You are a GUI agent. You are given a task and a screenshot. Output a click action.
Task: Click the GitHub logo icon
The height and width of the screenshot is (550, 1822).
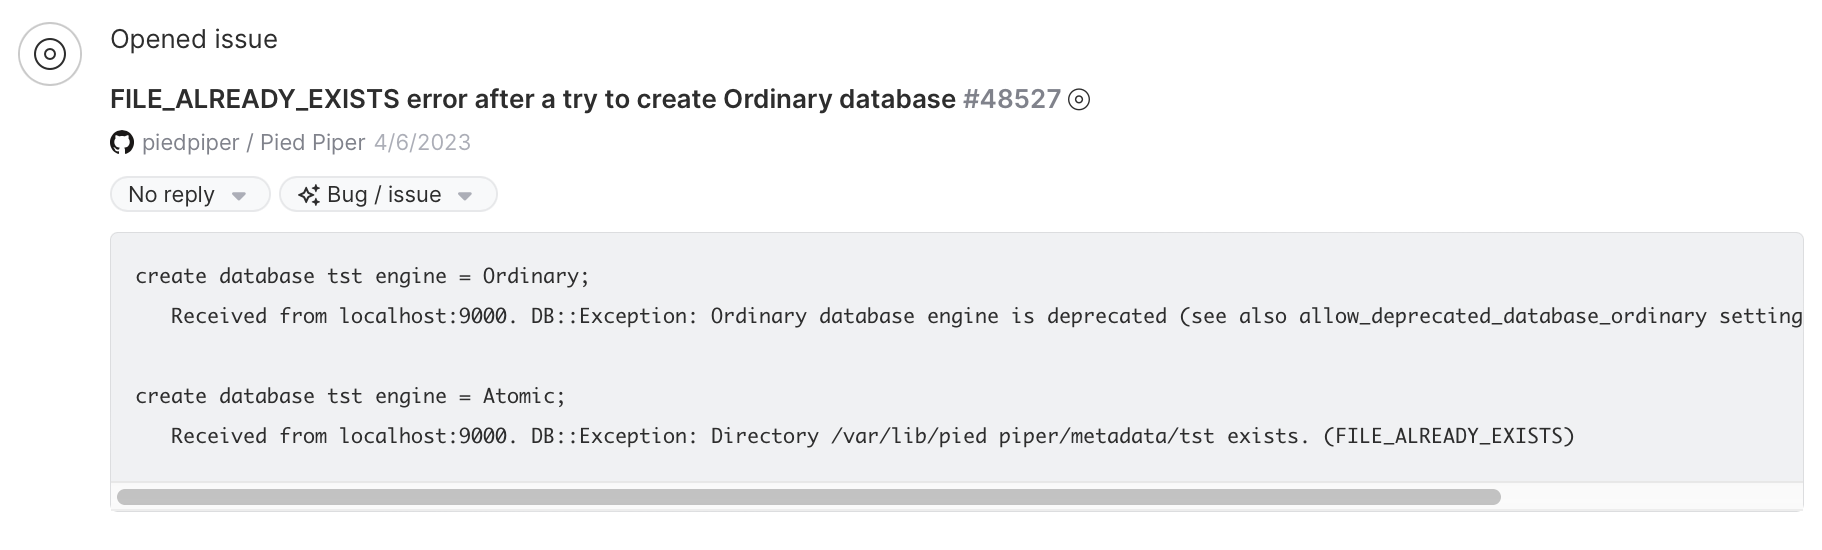point(122,143)
